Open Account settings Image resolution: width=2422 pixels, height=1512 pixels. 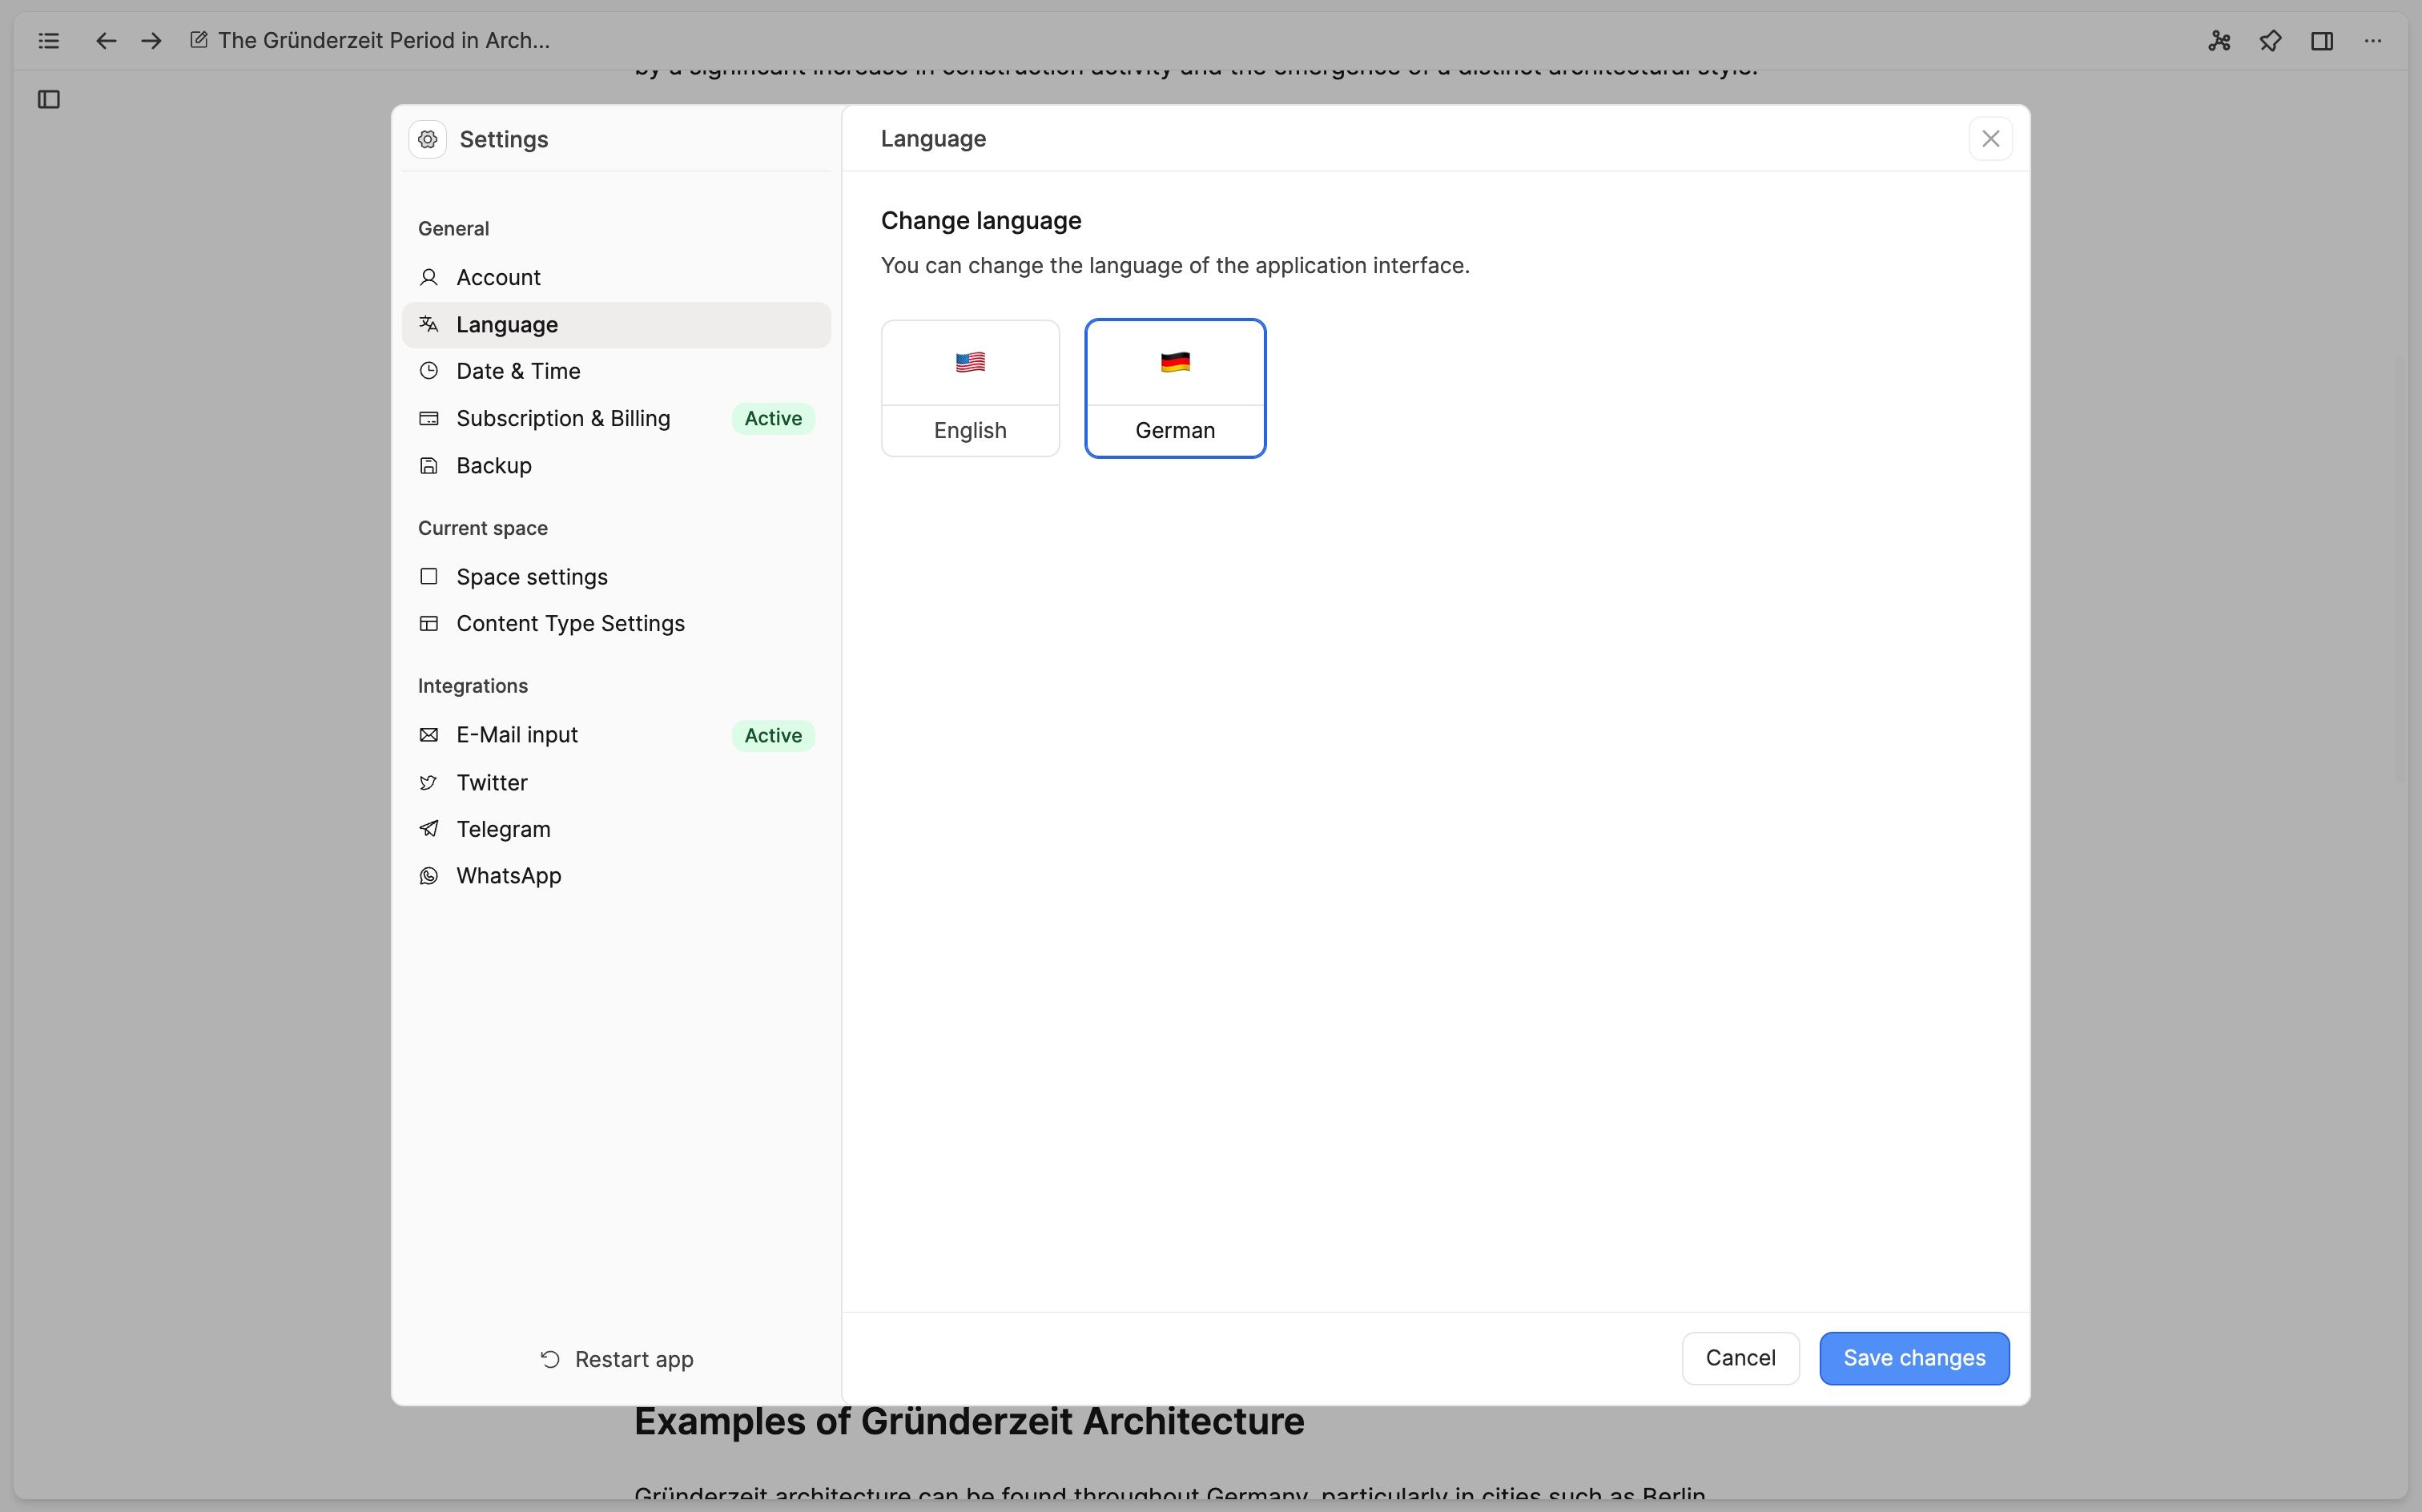coord(498,277)
